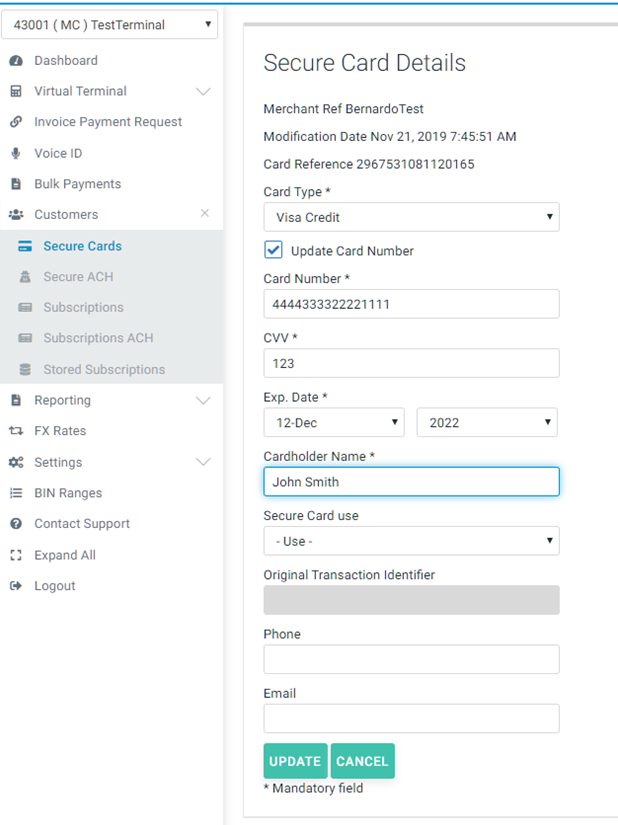Open the expiry month dropdown showing 12-Dec
Image resolution: width=618 pixels, height=825 pixels.
(333, 423)
